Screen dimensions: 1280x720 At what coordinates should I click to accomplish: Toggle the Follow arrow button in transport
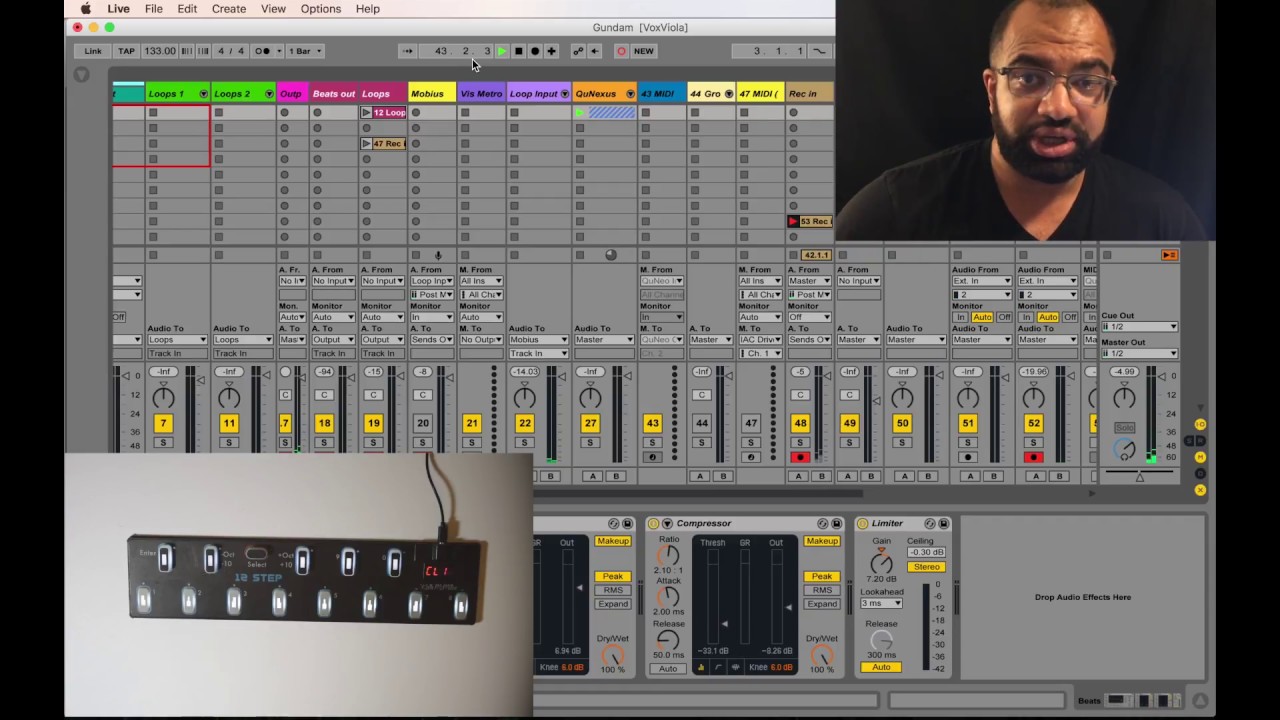point(407,51)
